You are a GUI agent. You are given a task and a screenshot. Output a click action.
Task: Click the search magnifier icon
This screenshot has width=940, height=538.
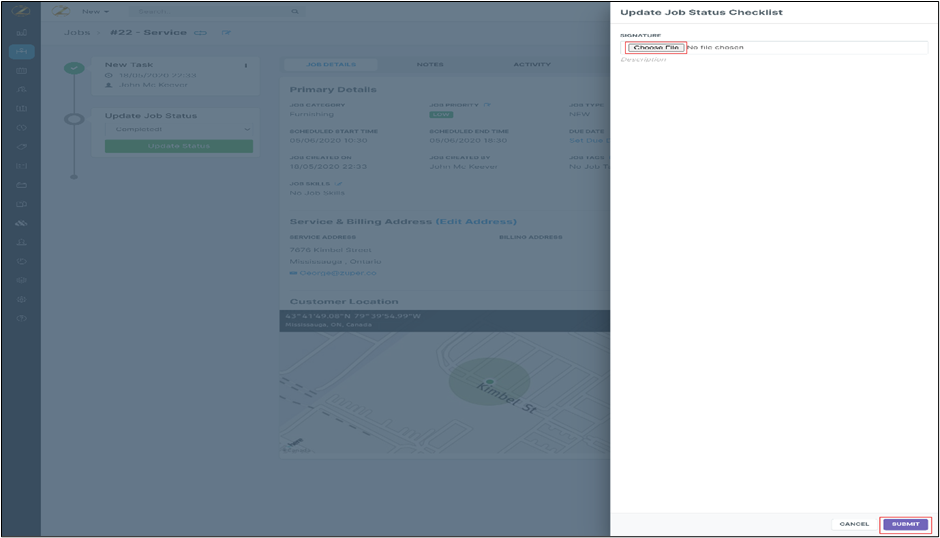click(295, 11)
